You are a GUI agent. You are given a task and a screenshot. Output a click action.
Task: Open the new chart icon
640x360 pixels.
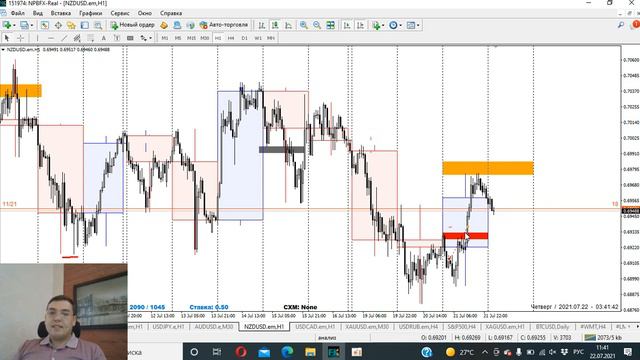7,25
